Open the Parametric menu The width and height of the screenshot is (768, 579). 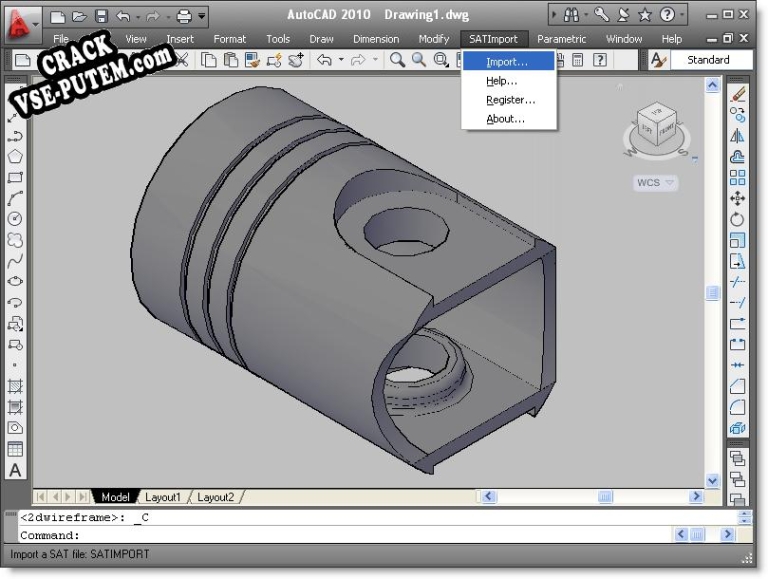(x=562, y=39)
